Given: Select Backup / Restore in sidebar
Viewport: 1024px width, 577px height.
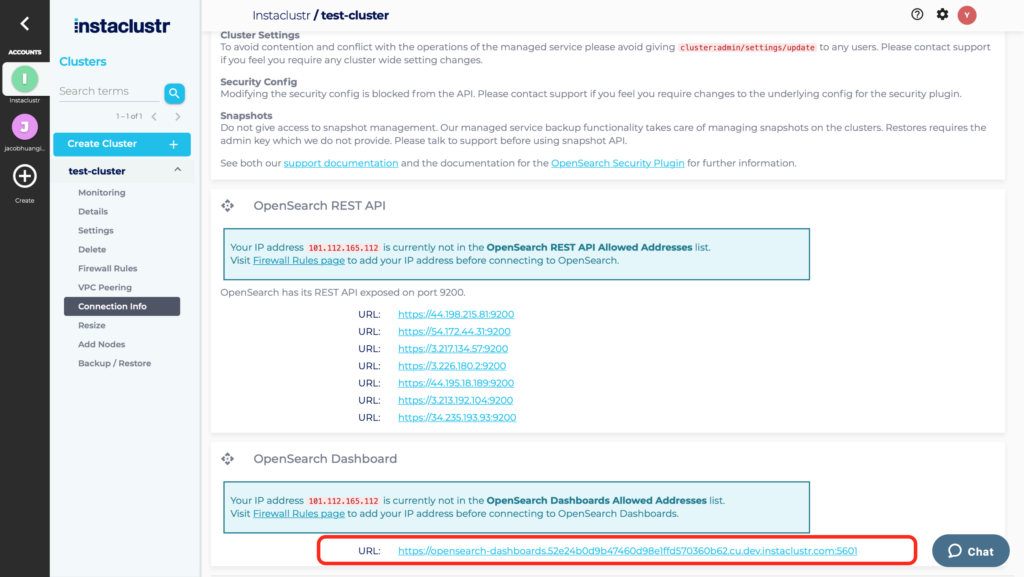Looking at the screenshot, I should click(114, 364).
